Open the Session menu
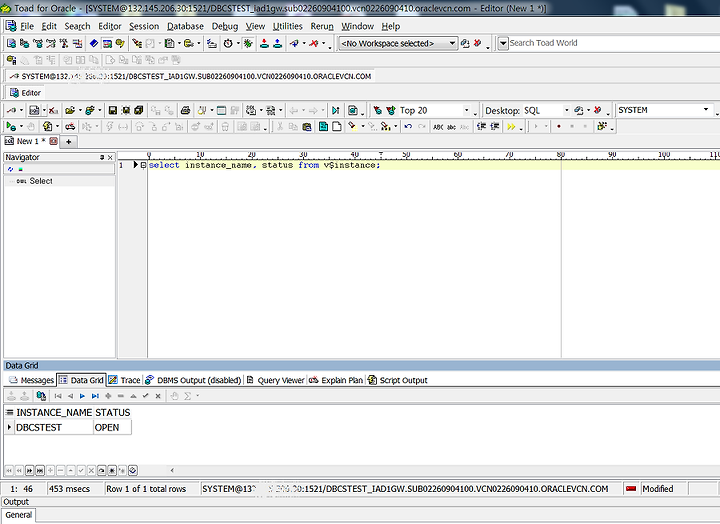Image resolution: width=720 pixels, height=524 pixels. tap(144, 26)
